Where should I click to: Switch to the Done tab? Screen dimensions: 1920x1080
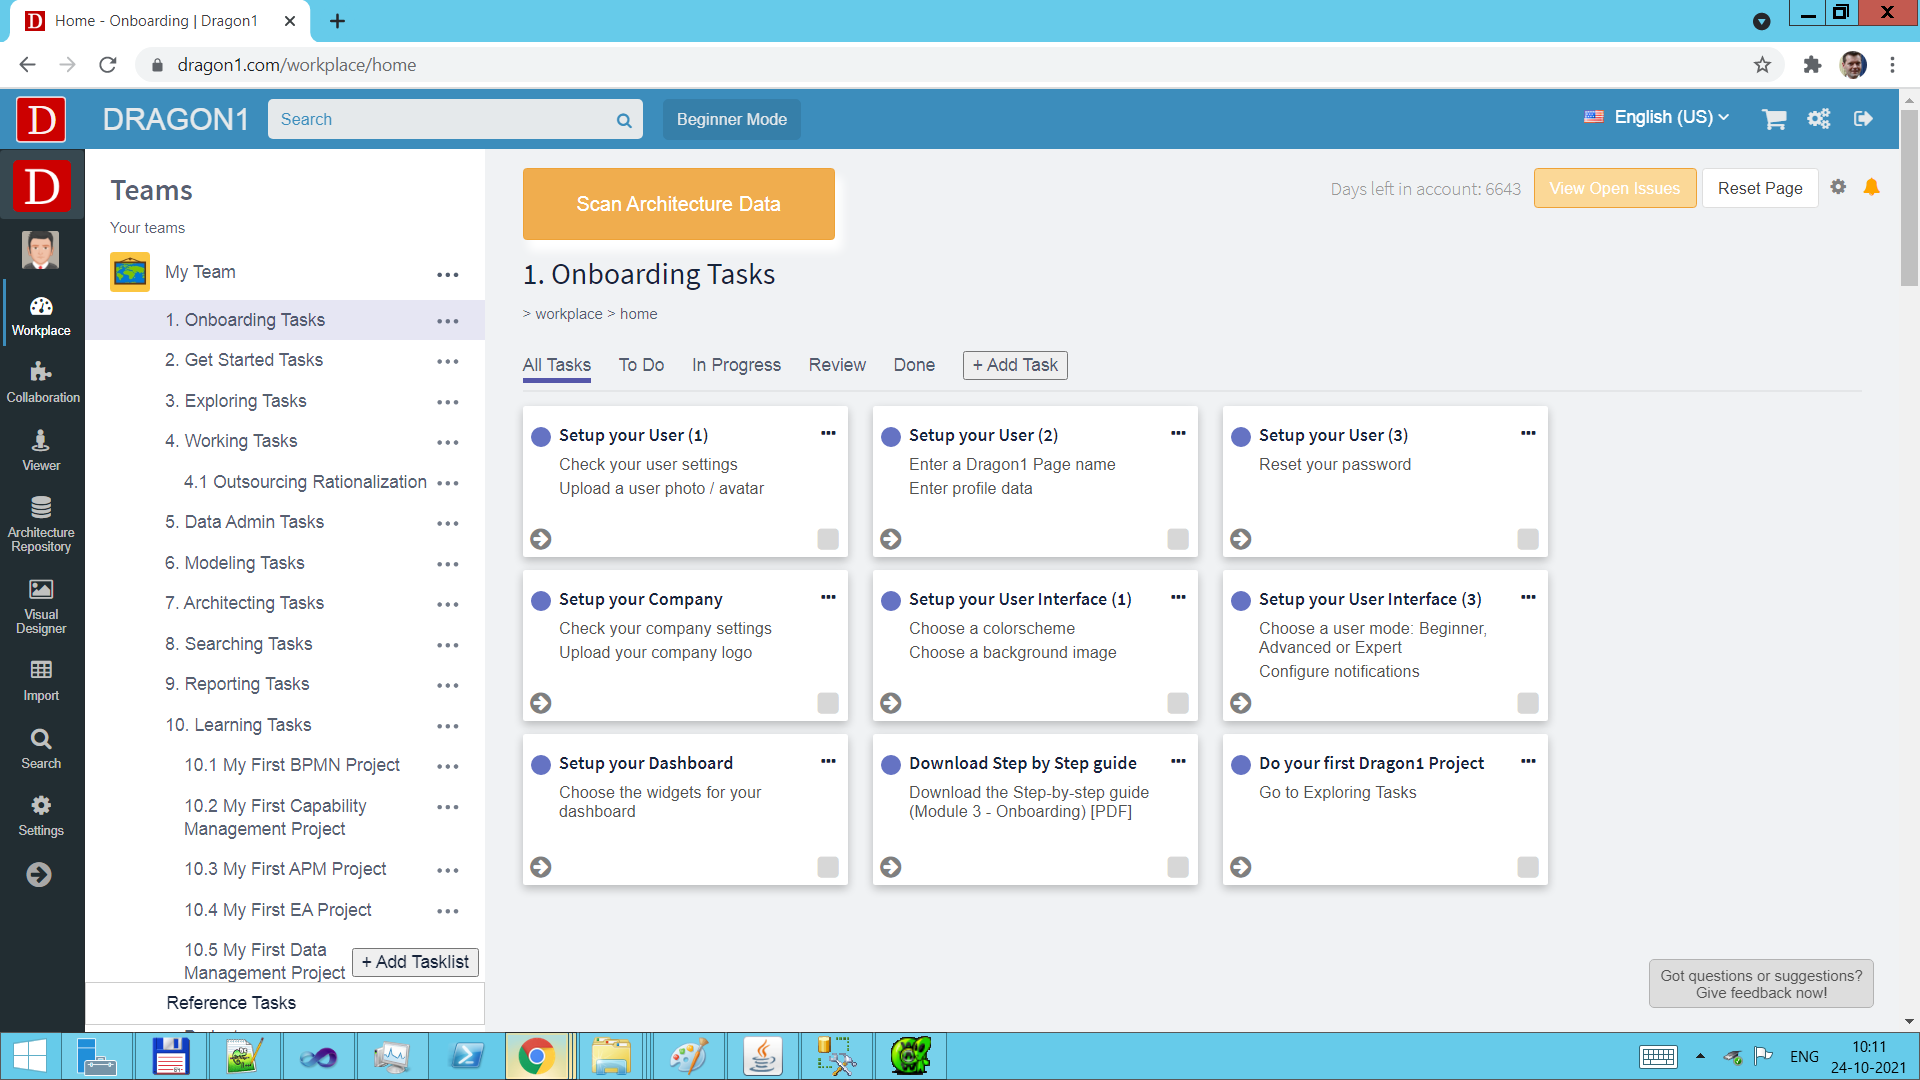(x=914, y=365)
